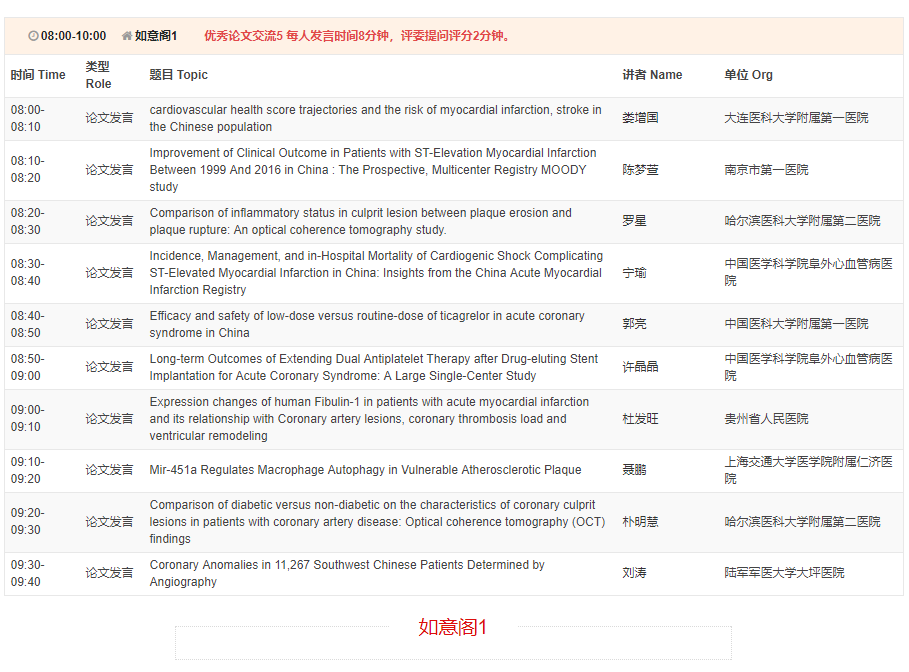Viewport: 909px width, 672px height.
Task: Select the red session title 优秀论文交流5
Action: [243, 36]
